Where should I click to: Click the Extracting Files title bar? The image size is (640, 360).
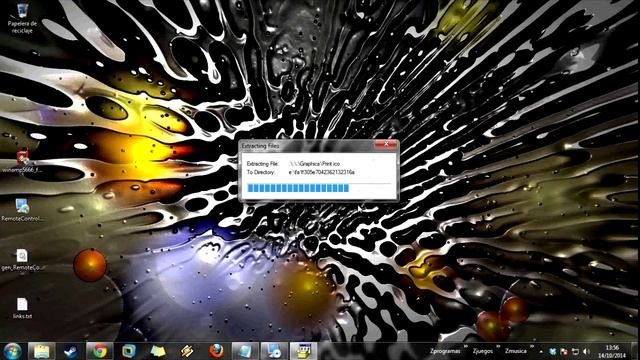307,145
